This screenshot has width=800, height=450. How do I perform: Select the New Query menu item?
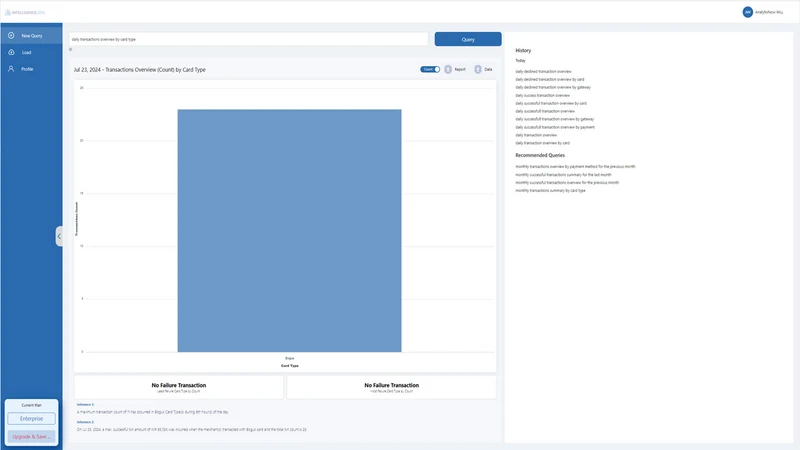[32, 36]
